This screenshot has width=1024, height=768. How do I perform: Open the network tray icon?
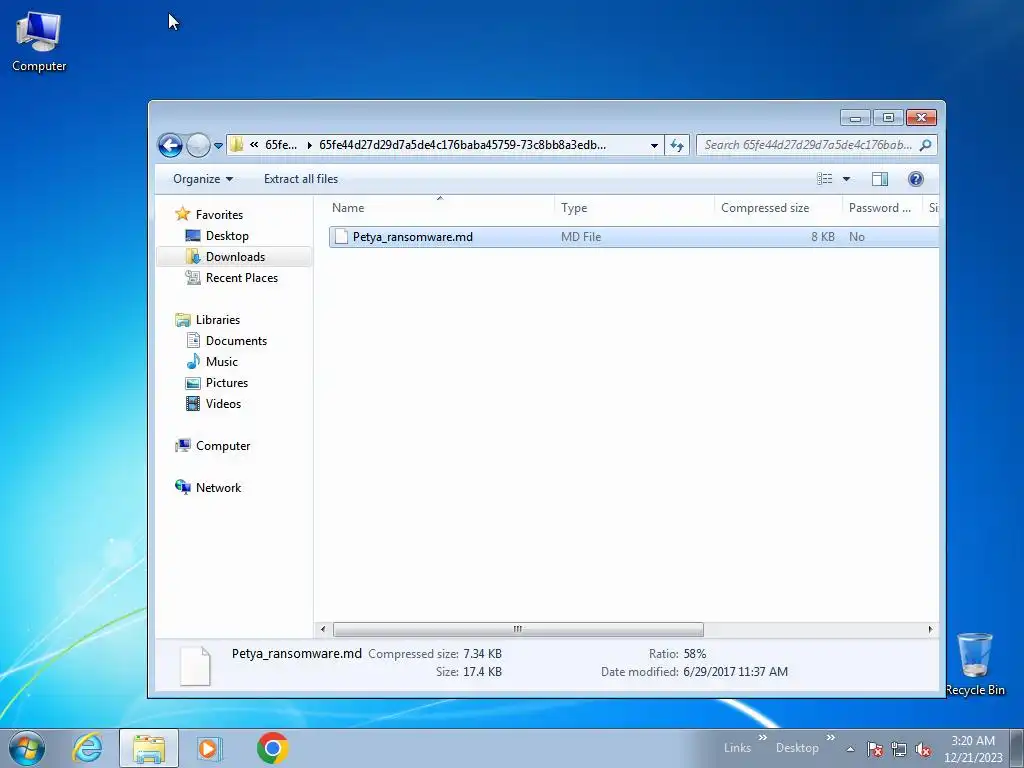899,749
